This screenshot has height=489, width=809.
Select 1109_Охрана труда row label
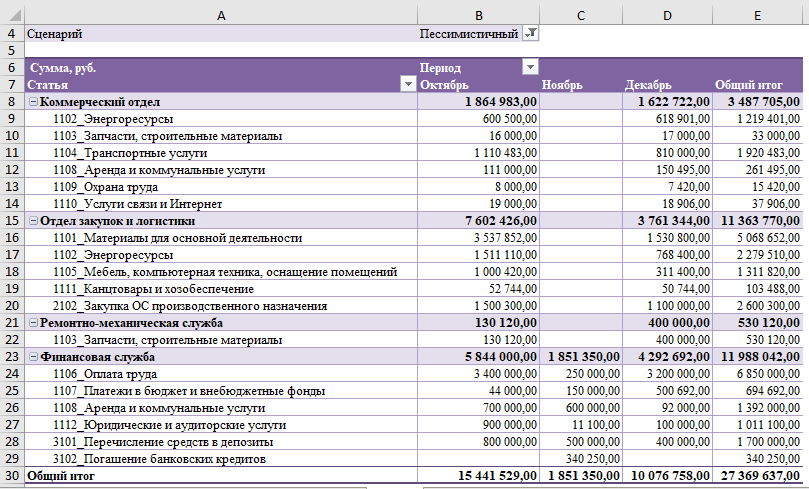click(x=105, y=187)
